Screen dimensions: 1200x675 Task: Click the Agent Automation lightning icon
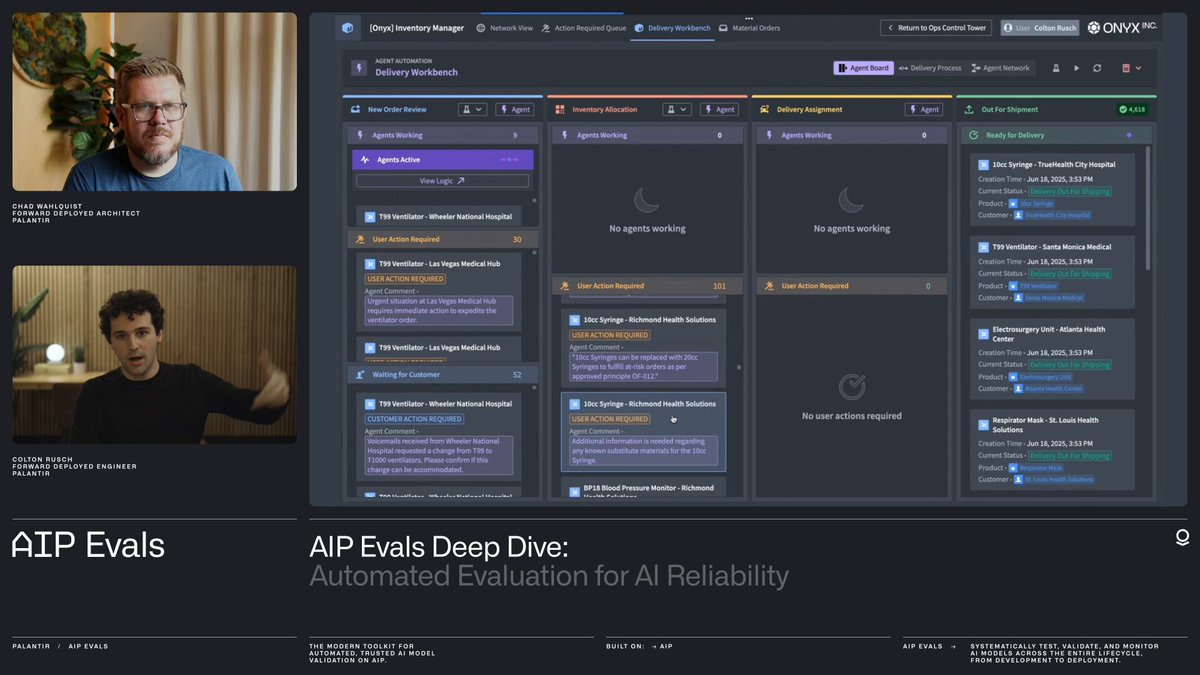tap(359, 68)
